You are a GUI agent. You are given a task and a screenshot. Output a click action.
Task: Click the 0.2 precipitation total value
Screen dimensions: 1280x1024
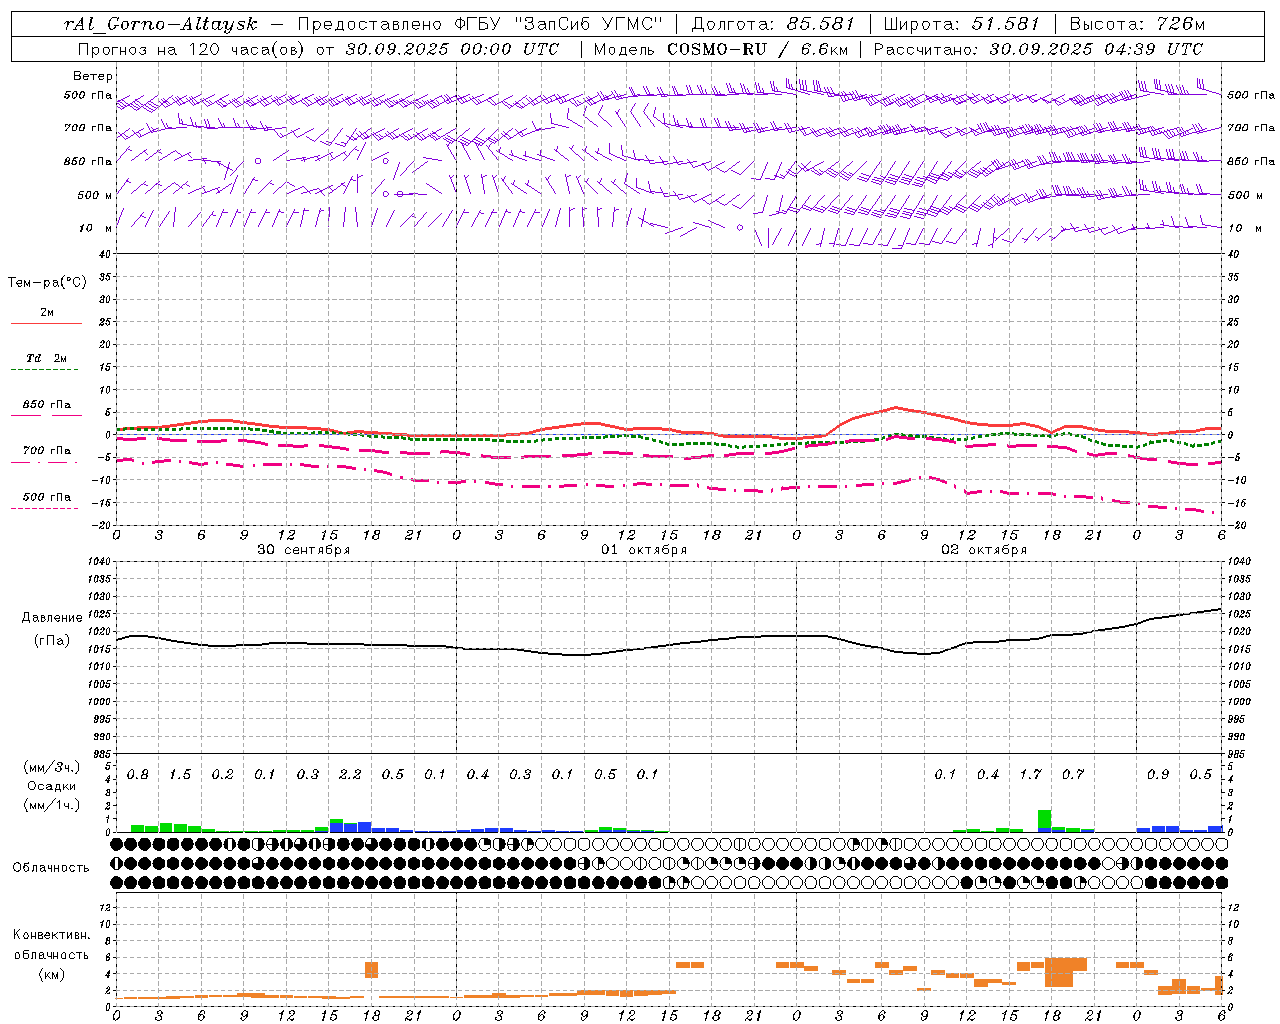click(222, 775)
